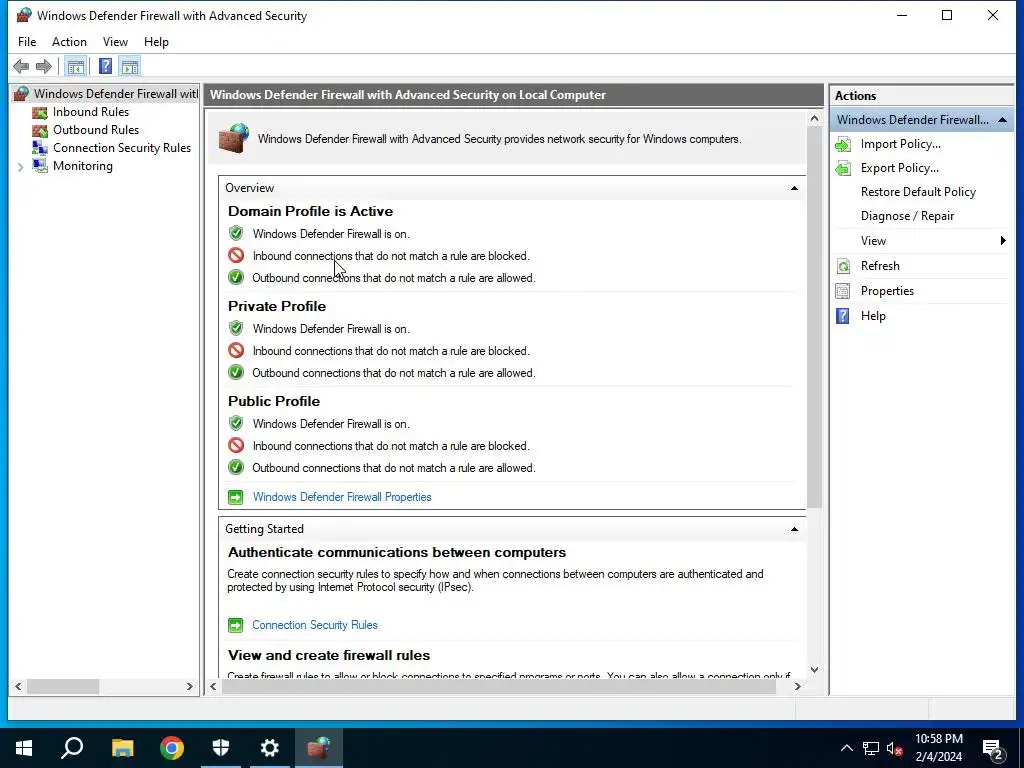Viewport: 1024px width, 768px height.
Task: Open the View submenu arrow in Actions
Action: pyautogui.click(x=1003, y=241)
